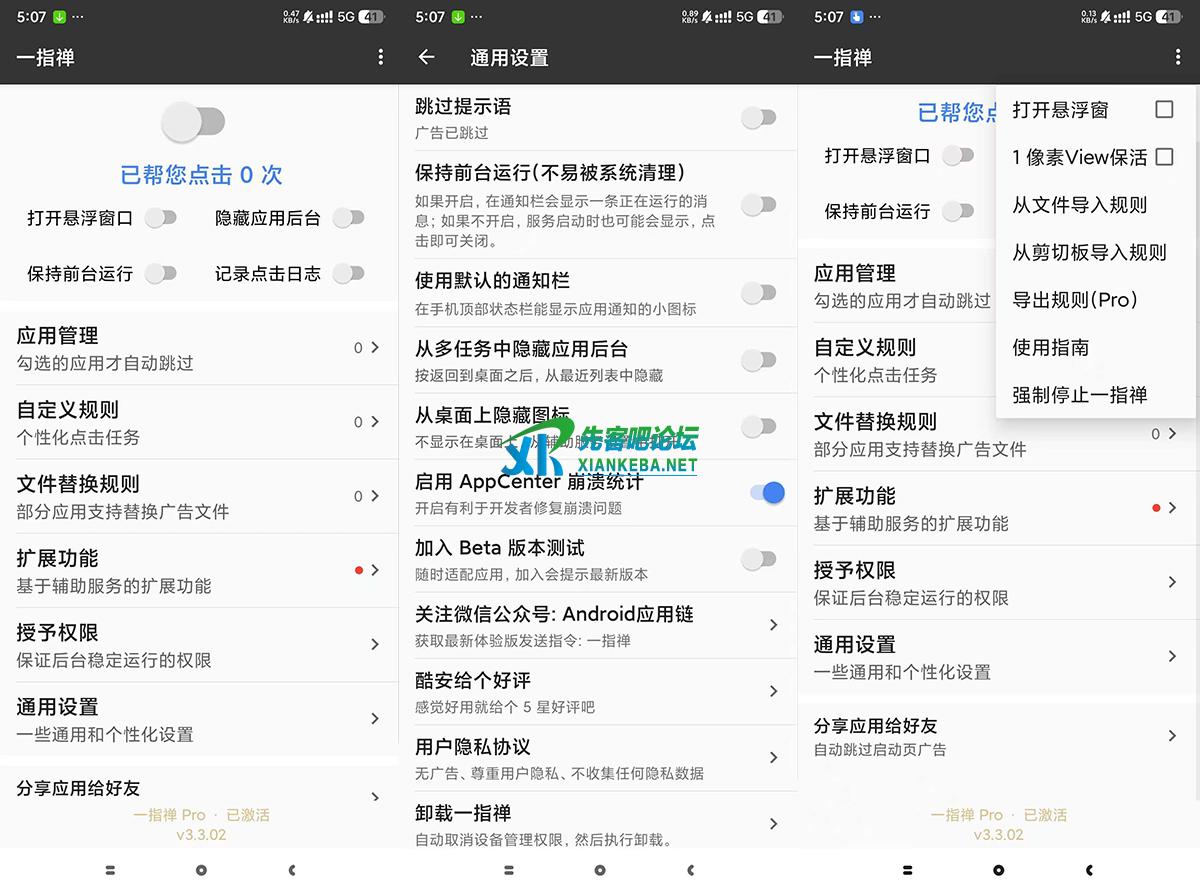Tap the blue touch icon in the status bar
Image resolution: width=1200 pixels, height=895 pixels.
[856, 17]
